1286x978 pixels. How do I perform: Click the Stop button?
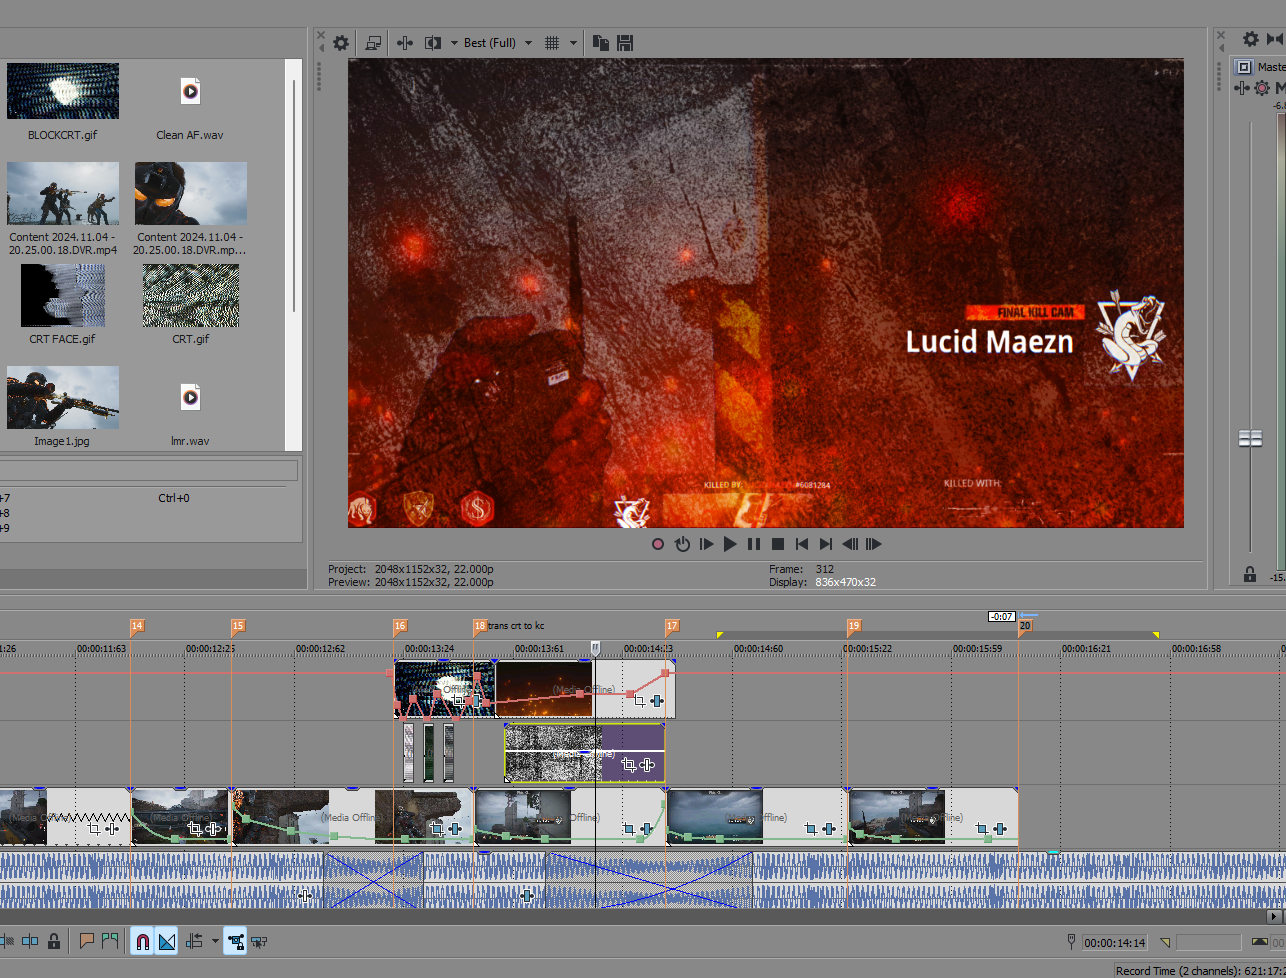coord(778,544)
